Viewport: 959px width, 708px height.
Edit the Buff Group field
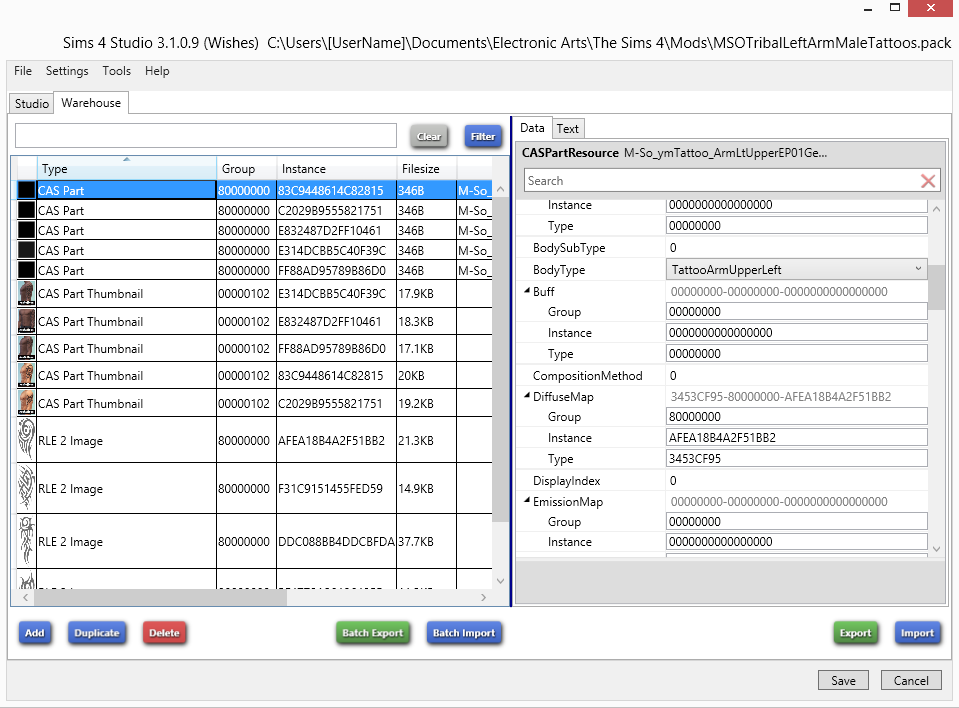(796, 312)
